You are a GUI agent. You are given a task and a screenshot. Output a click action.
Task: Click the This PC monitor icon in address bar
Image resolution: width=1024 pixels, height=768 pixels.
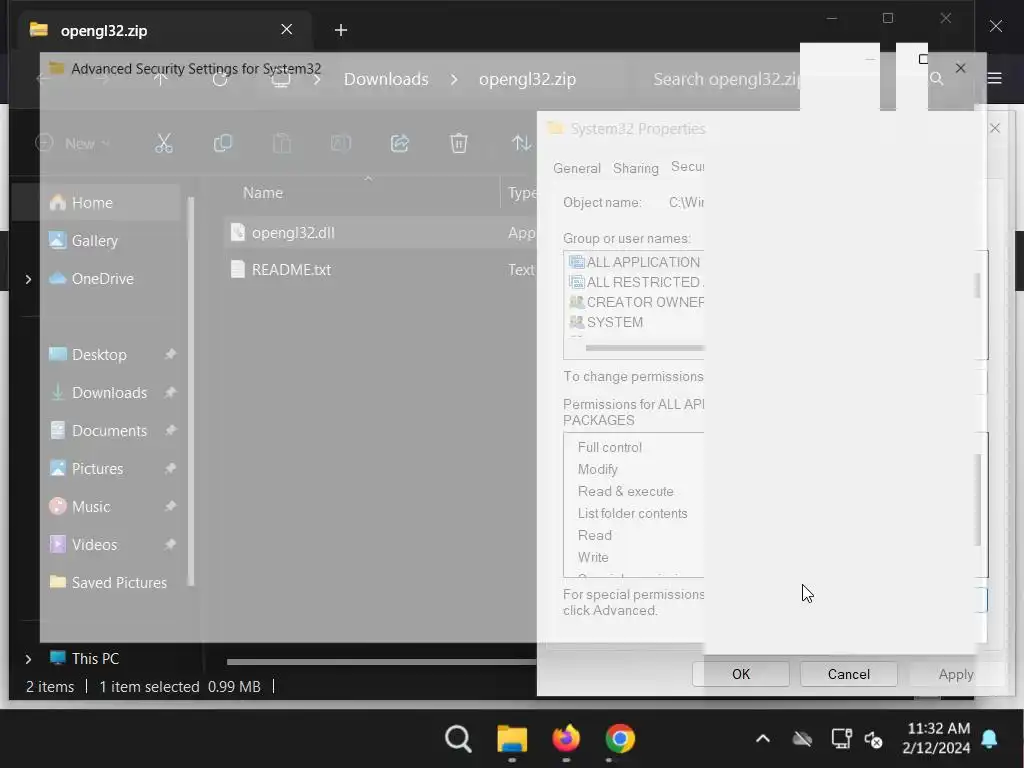281,79
